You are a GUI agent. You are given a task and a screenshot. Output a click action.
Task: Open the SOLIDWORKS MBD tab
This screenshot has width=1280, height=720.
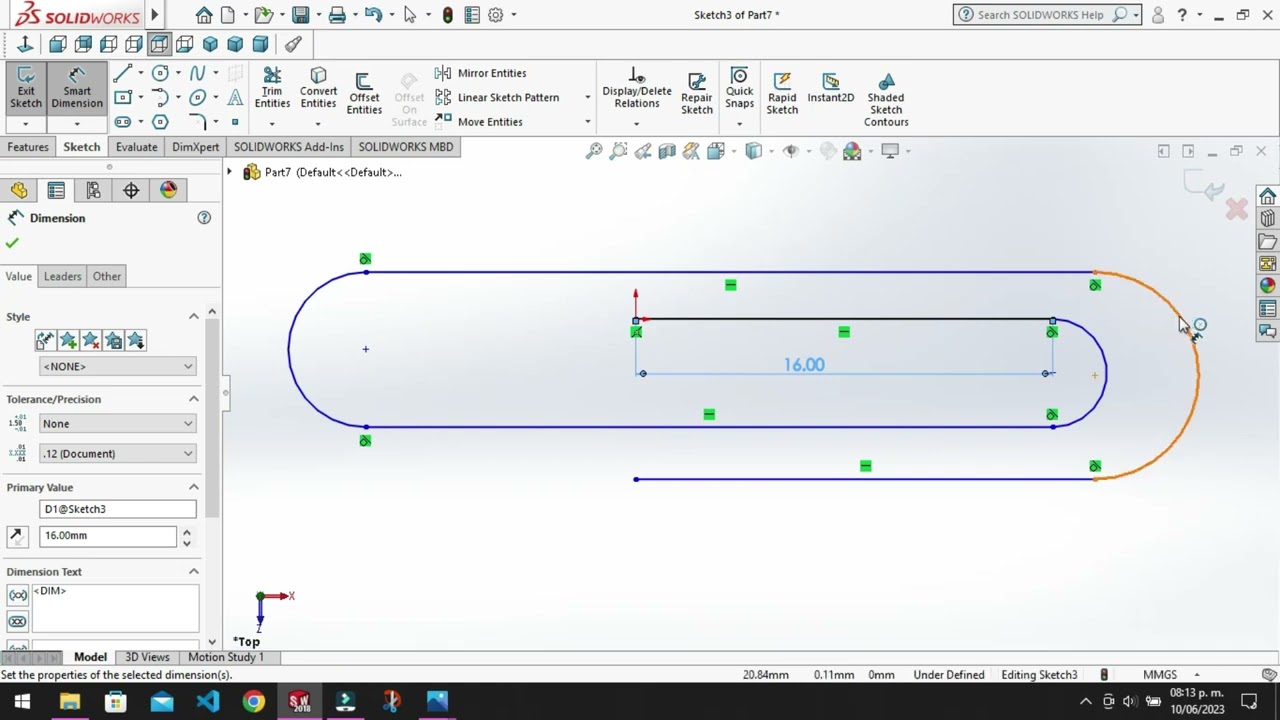406,147
